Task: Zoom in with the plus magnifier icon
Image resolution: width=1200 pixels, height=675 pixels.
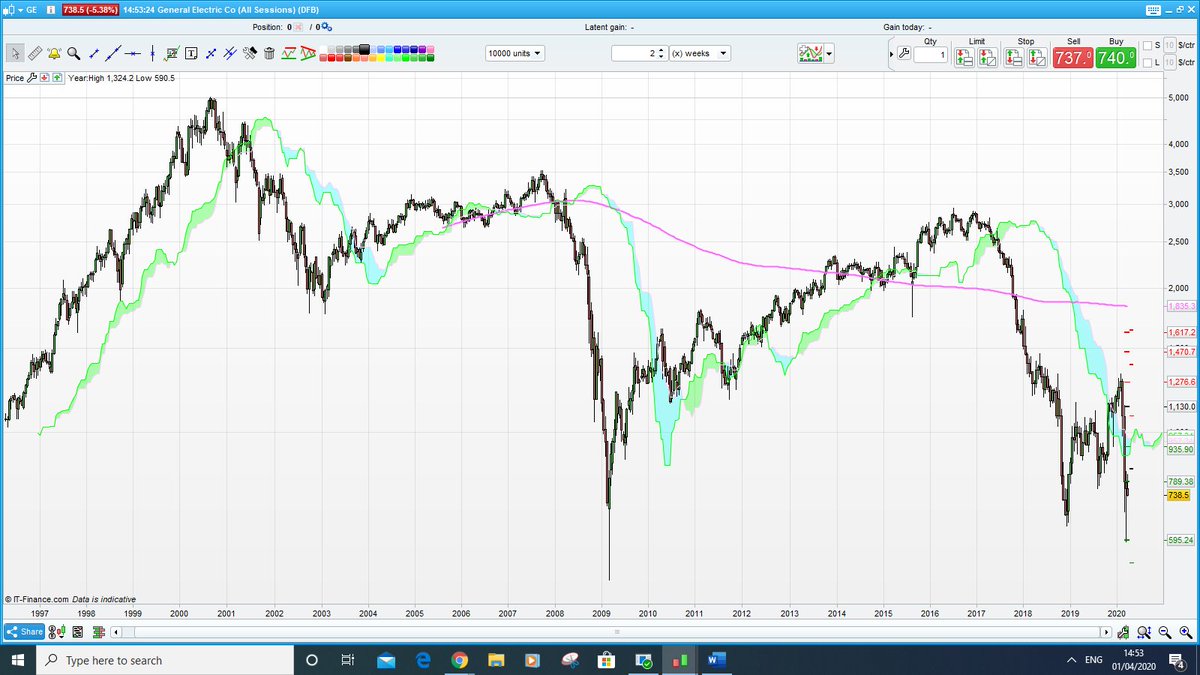Action: tap(1186, 632)
